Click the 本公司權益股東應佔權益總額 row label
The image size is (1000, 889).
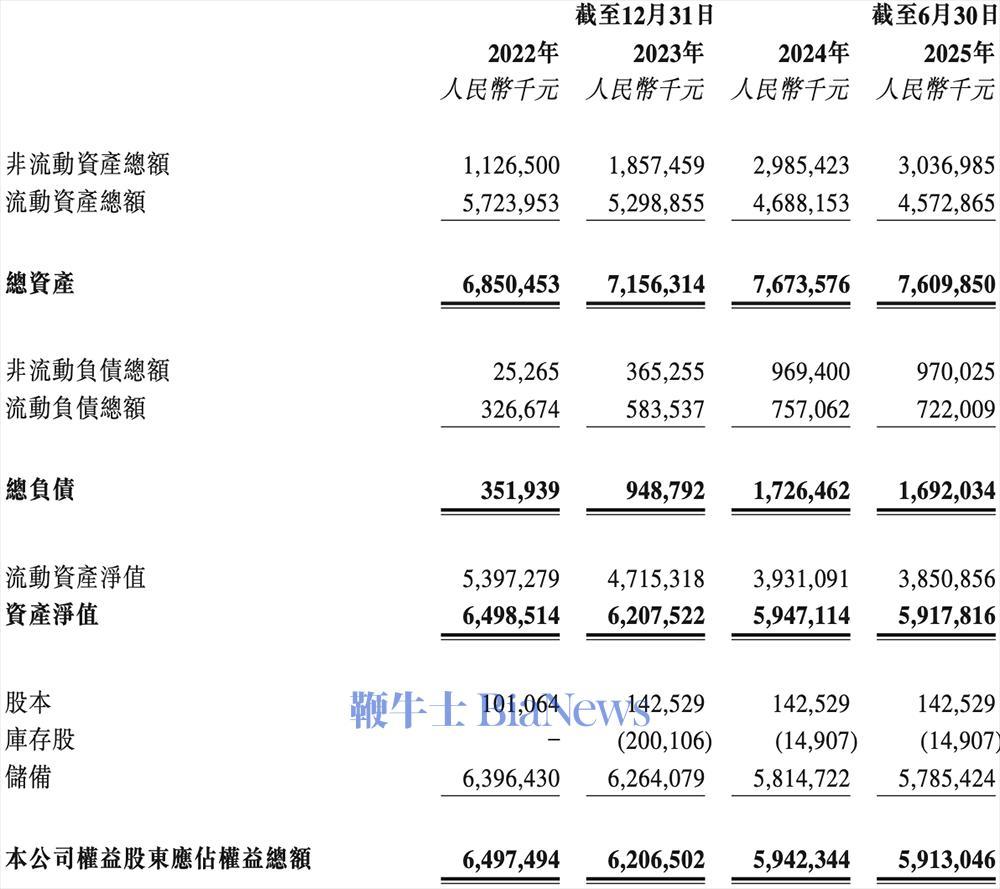[x=158, y=858]
